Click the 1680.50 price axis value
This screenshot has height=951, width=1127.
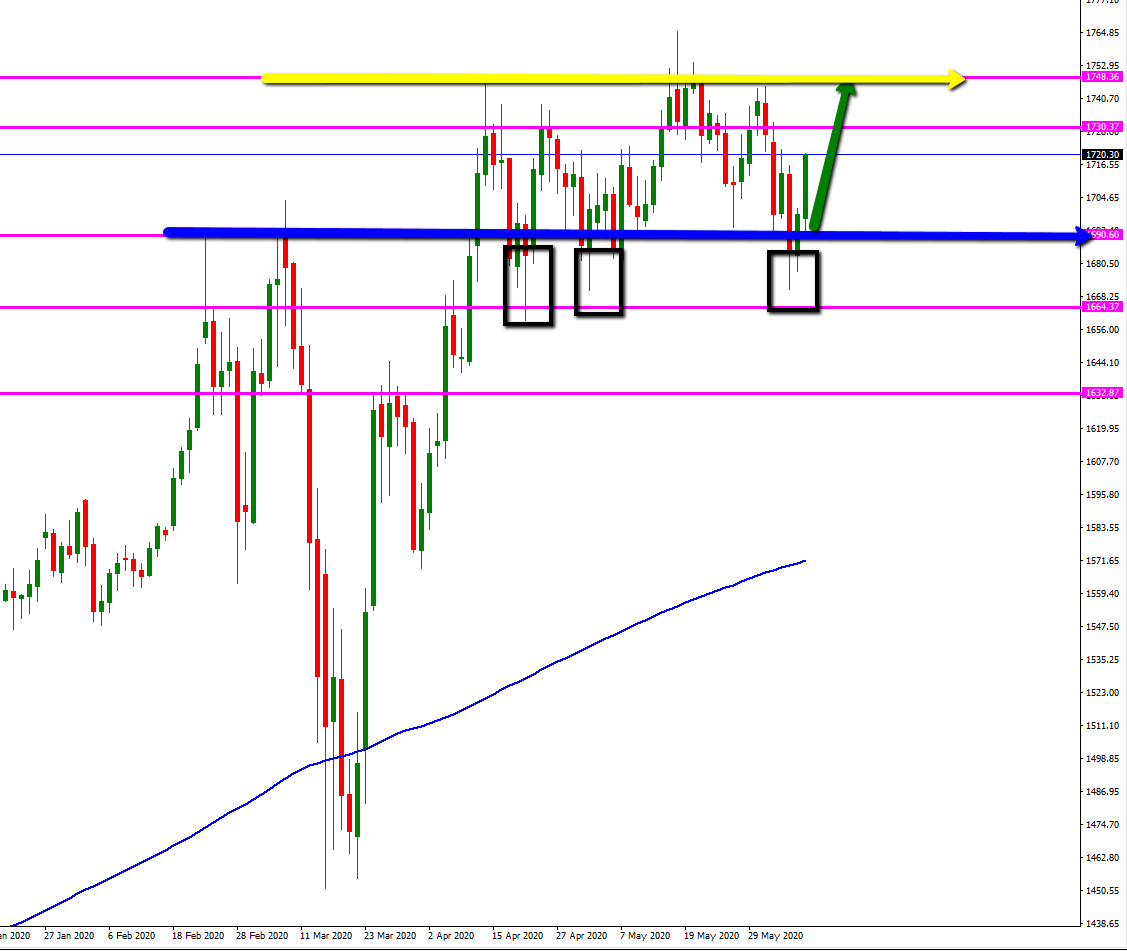1102,264
